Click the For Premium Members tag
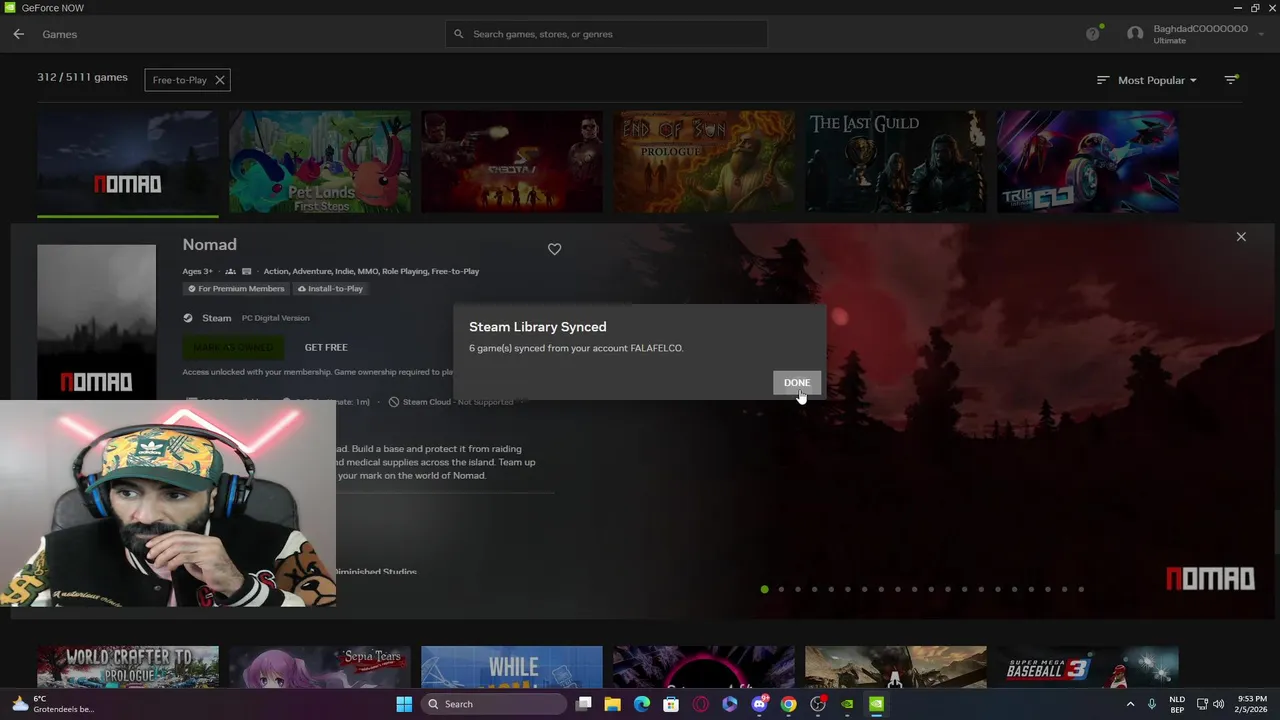Screen dimensions: 1280x720 pyautogui.click(x=236, y=288)
